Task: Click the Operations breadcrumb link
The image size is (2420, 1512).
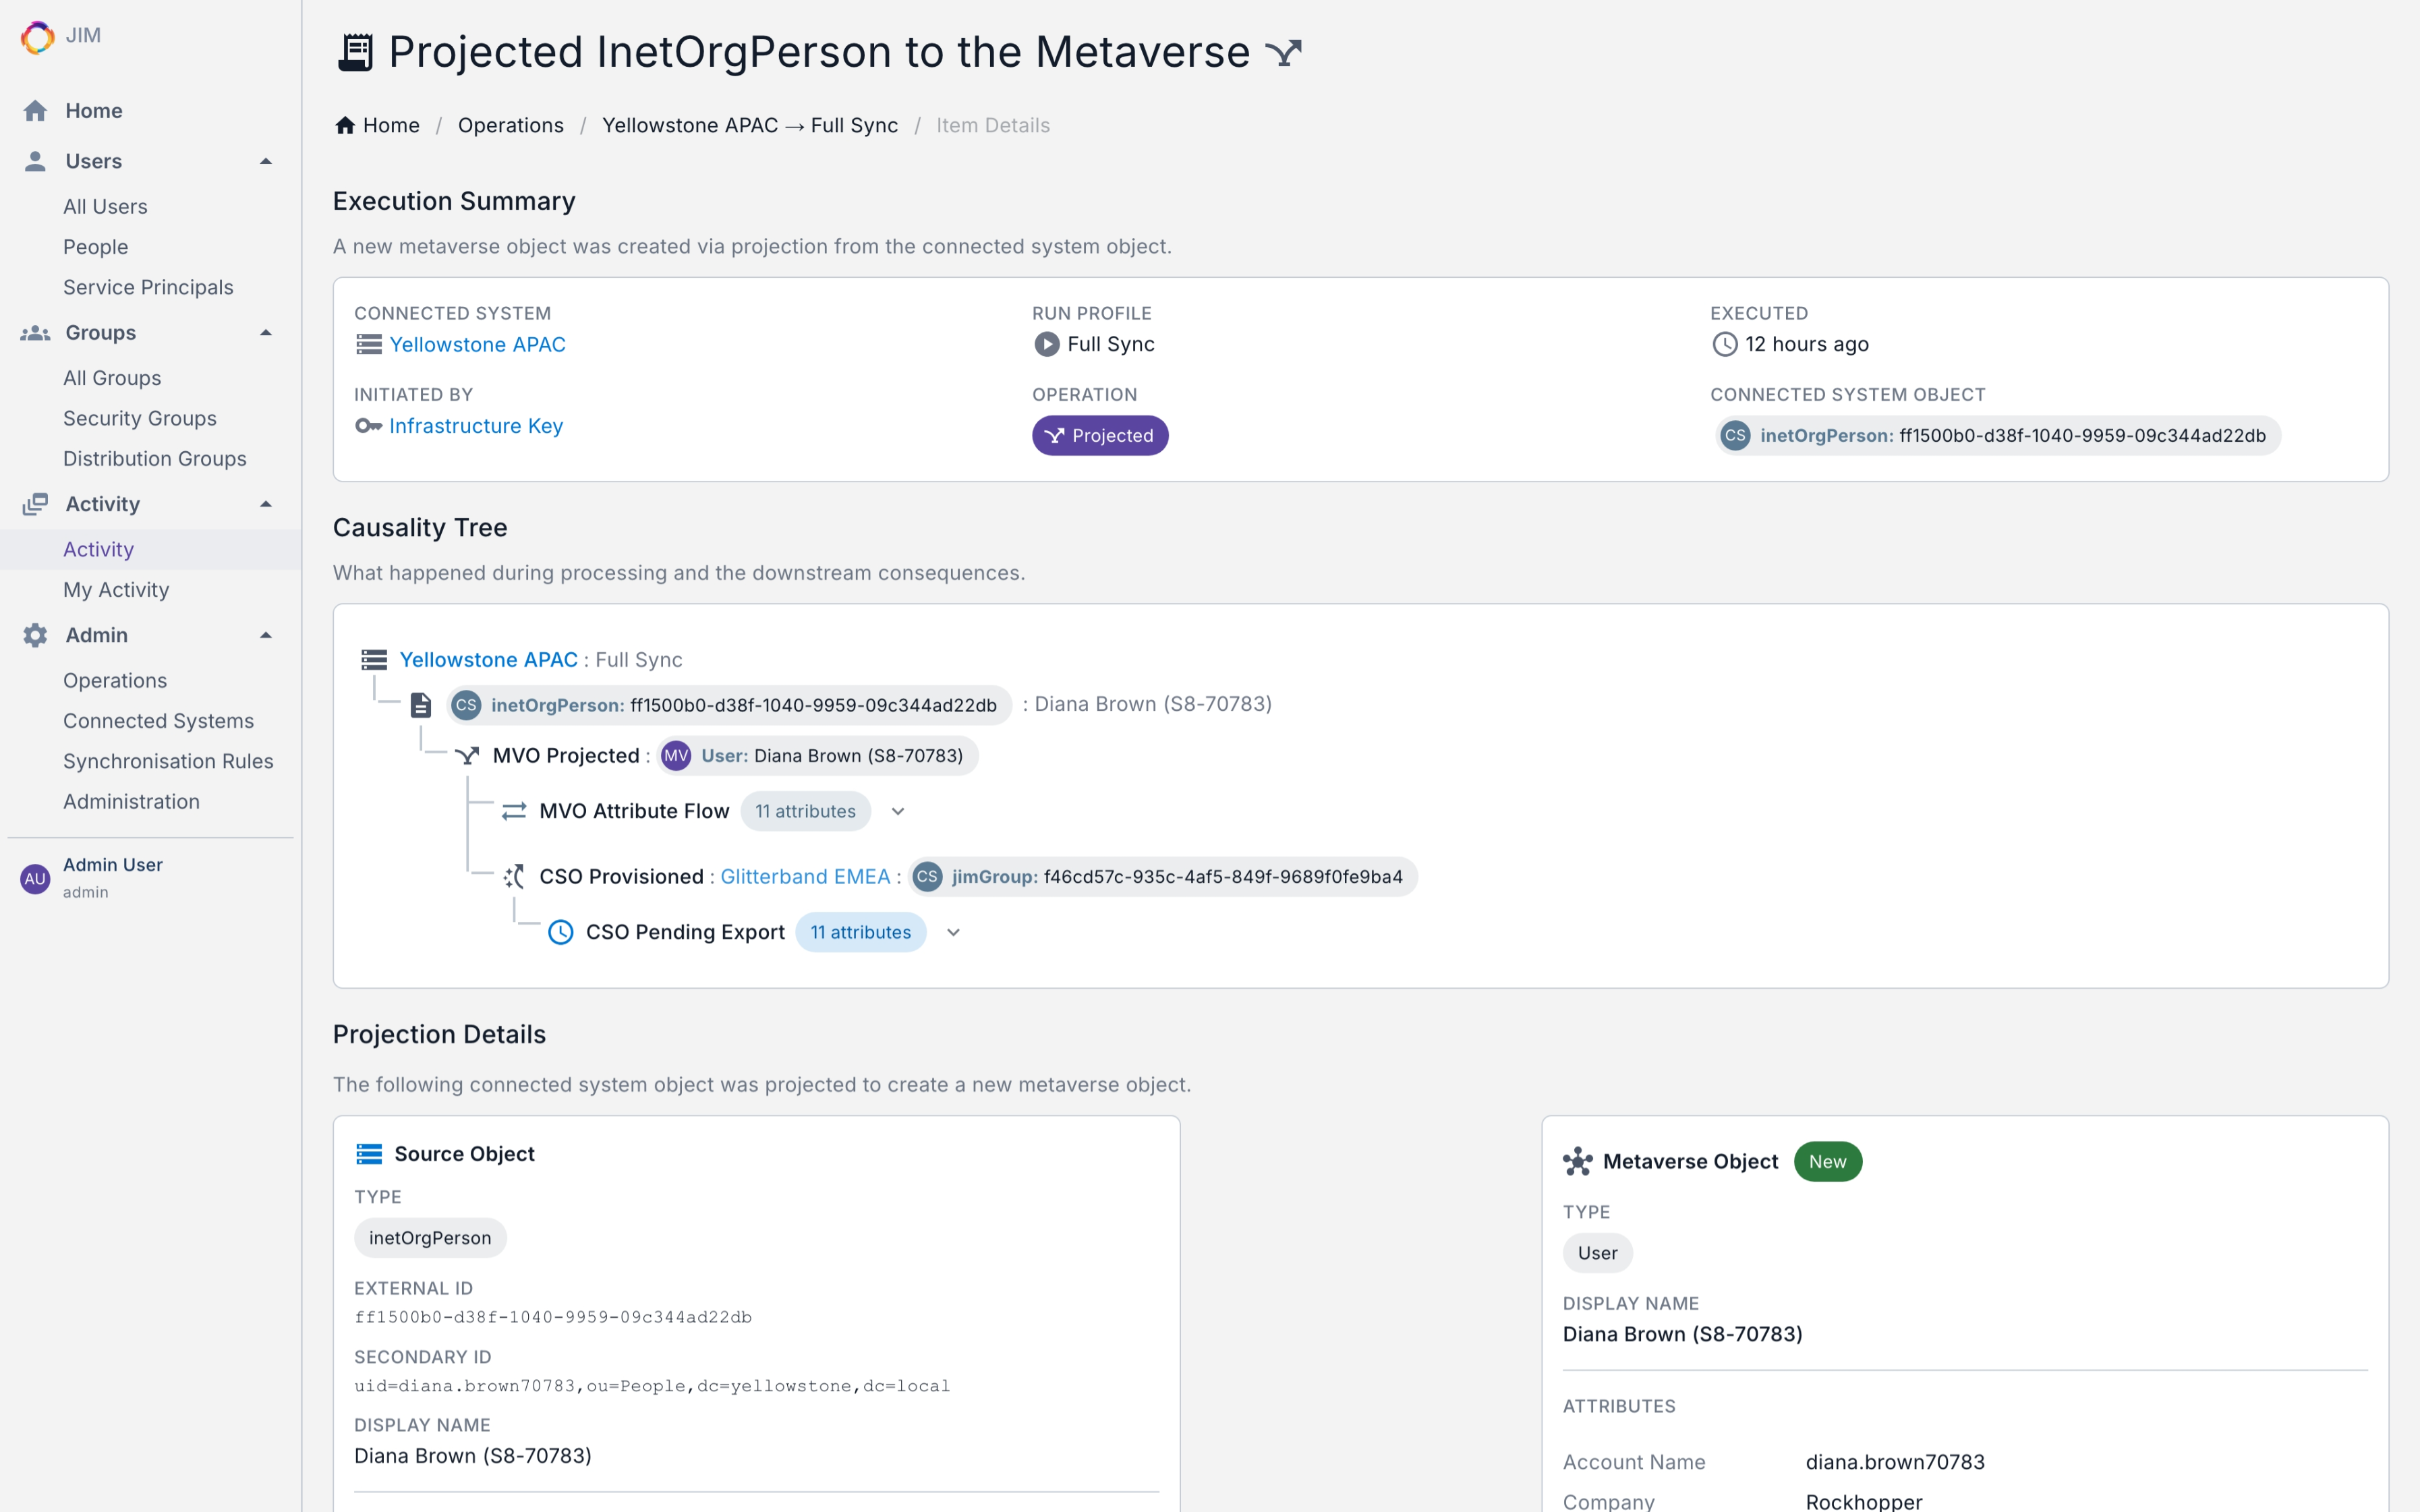Action: pos(510,125)
